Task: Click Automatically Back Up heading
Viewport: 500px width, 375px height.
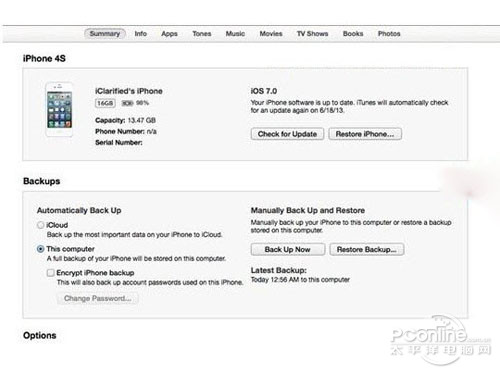Action: [79, 211]
